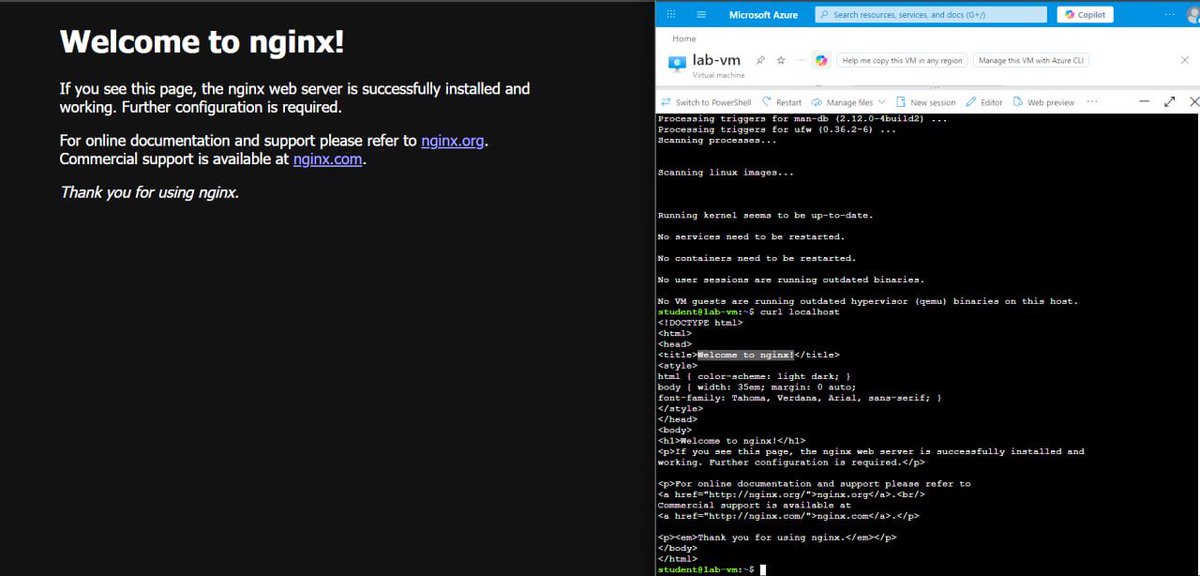Open Web preview in Cloud Shell
The width and height of the screenshot is (1200, 576).
(x=1043, y=102)
